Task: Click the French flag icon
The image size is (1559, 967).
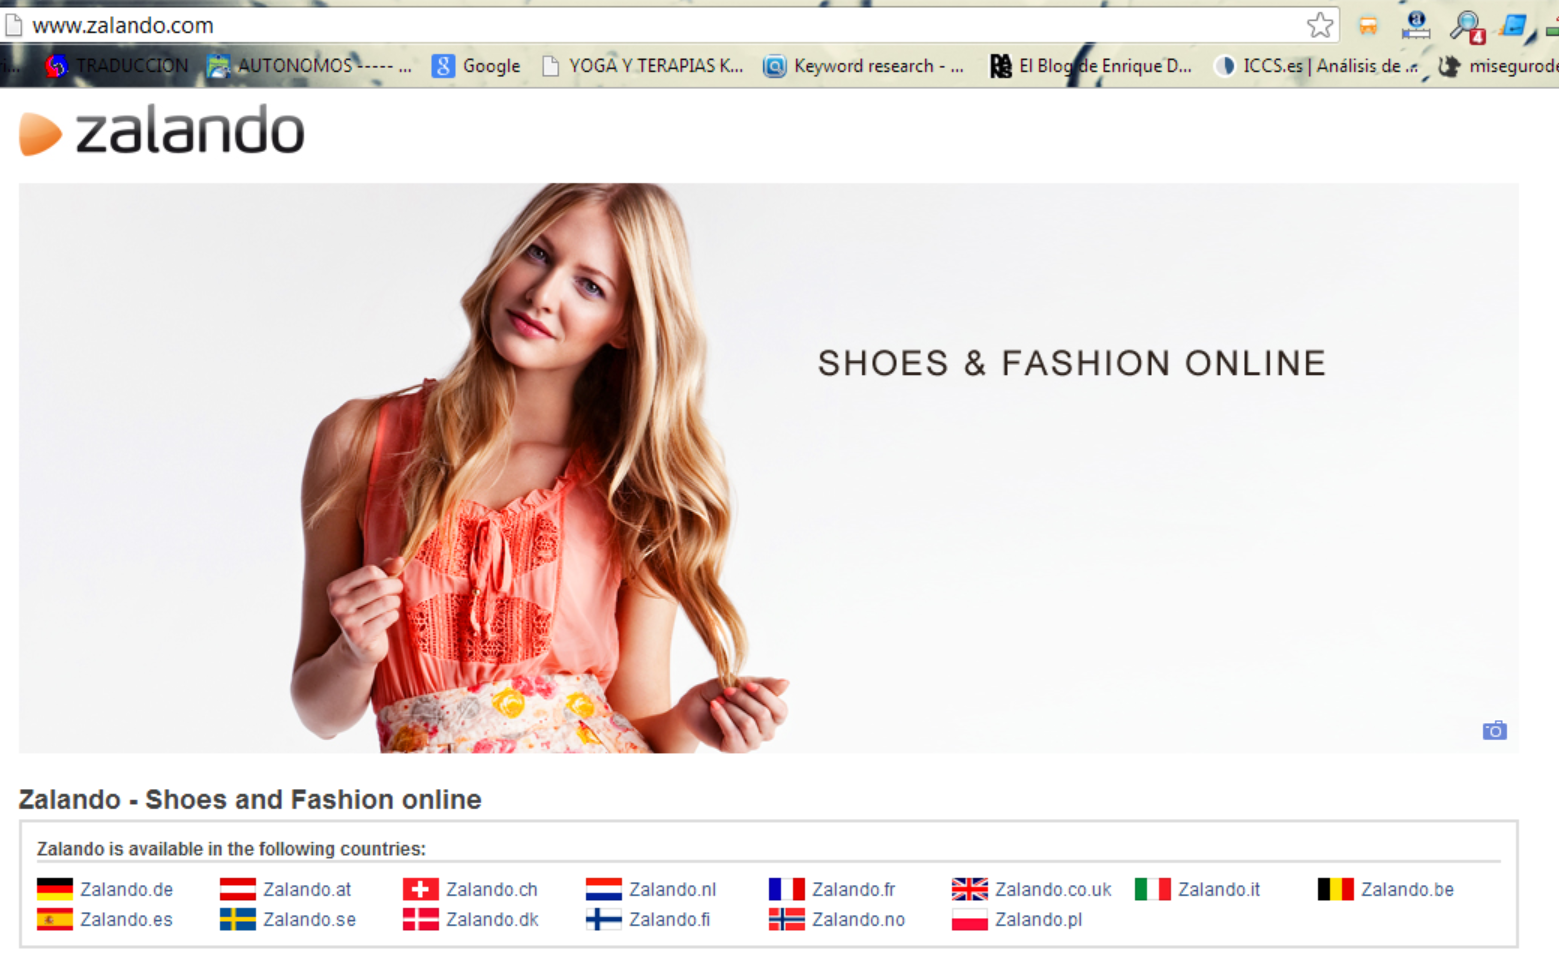Action: [x=787, y=889]
